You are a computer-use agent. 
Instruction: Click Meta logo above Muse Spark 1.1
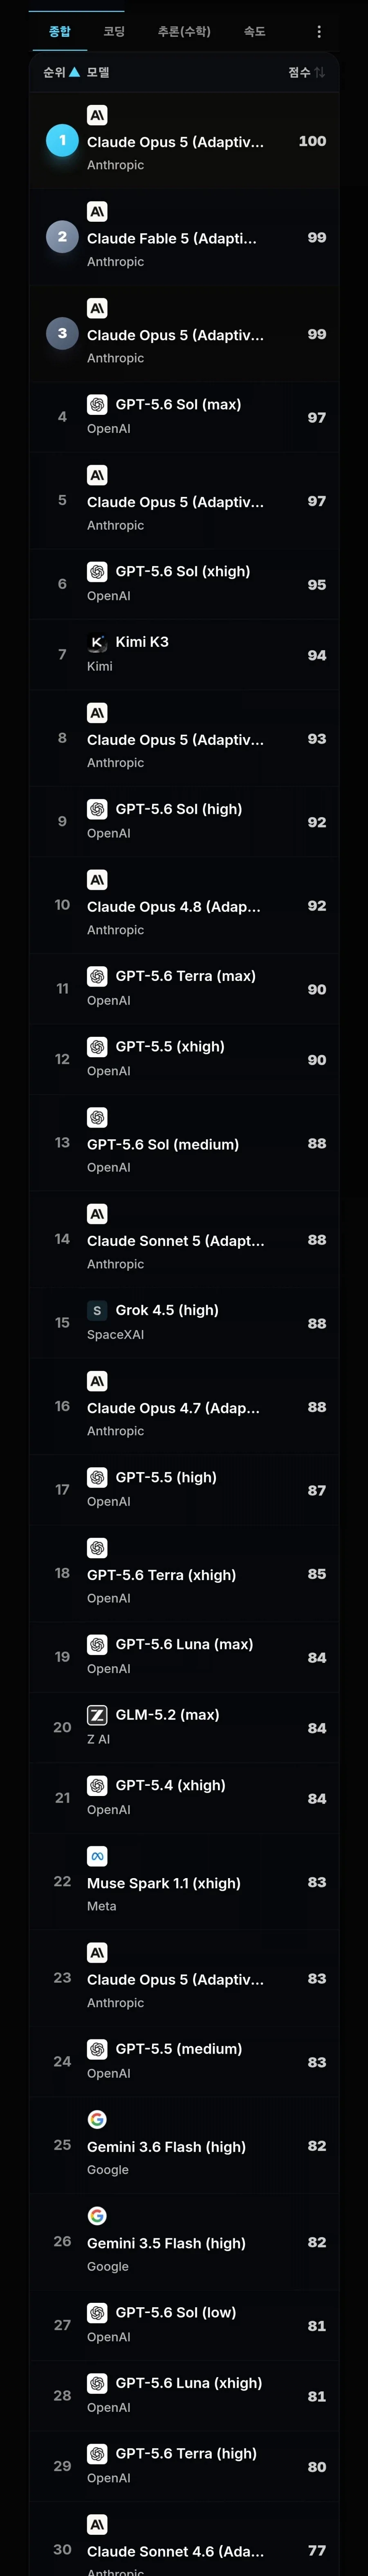pyautogui.click(x=97, y=1856)
